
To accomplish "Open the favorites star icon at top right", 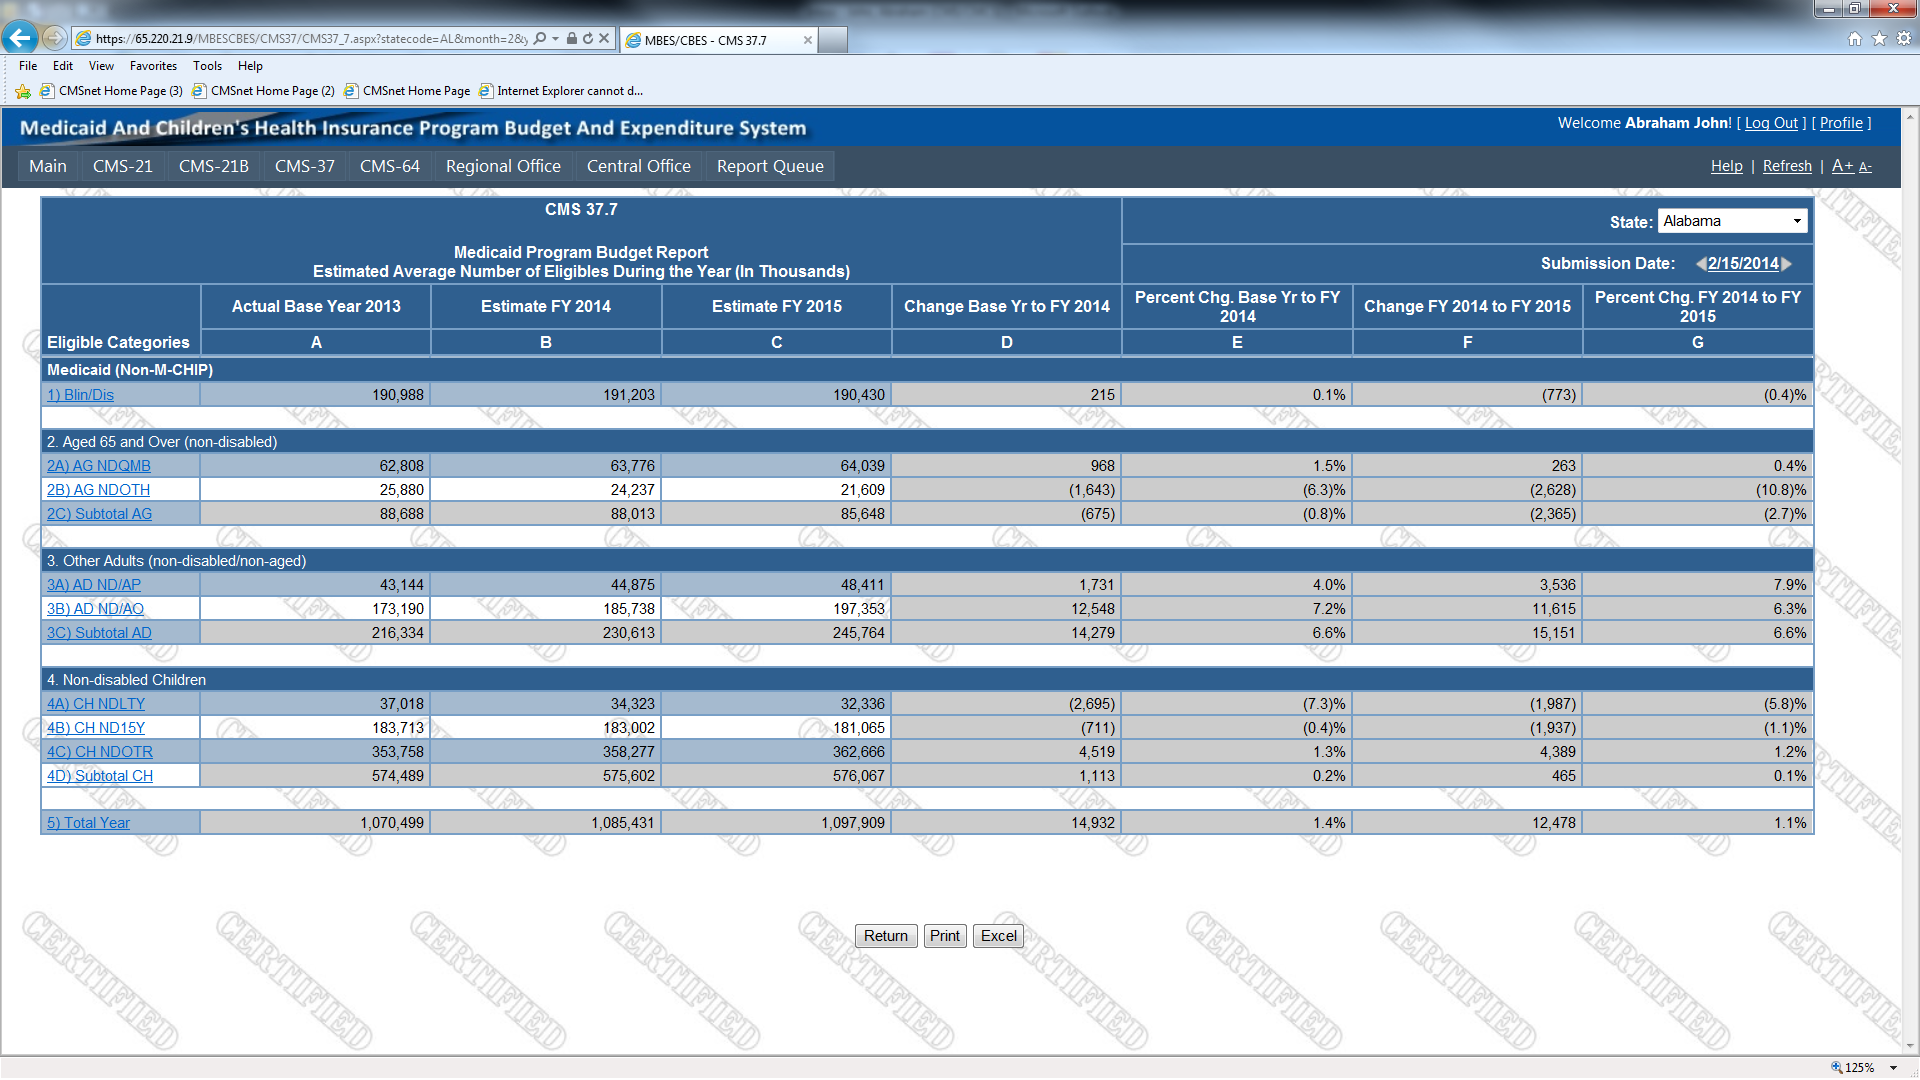I will click(1879, 39).
